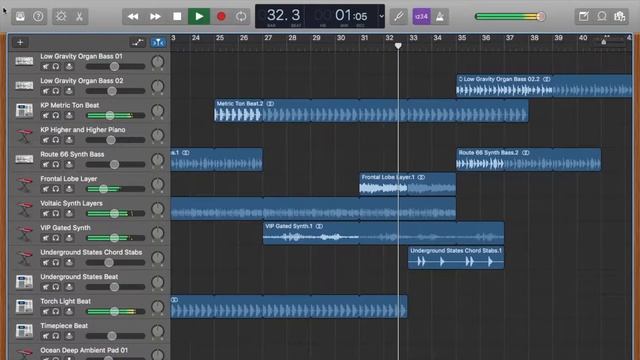Screen dimensions: 640x360
Task: Solo the VIP Gated Synth track
Action: (56, 238)
